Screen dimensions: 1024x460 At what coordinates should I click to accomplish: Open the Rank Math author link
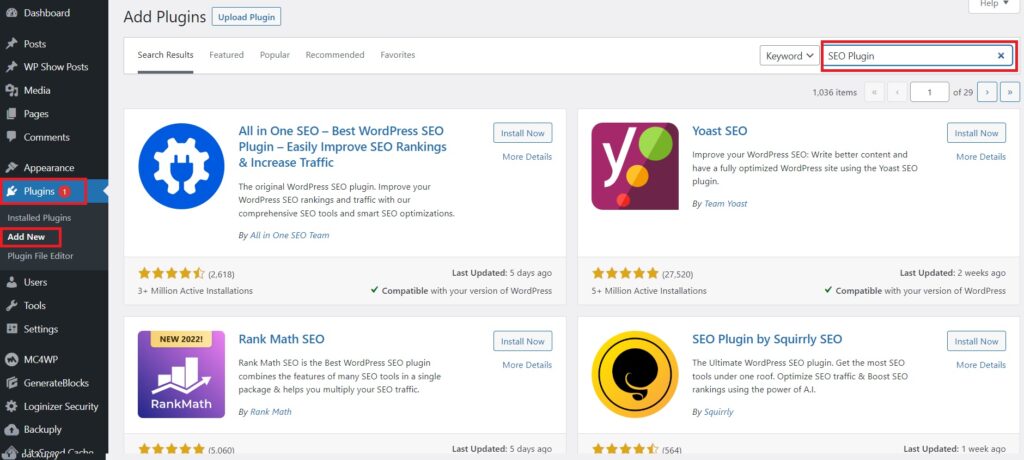(271, 412)
